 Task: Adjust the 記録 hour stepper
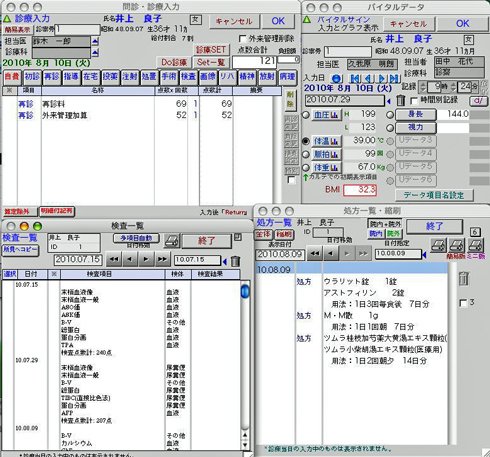[x=423, y=87]
